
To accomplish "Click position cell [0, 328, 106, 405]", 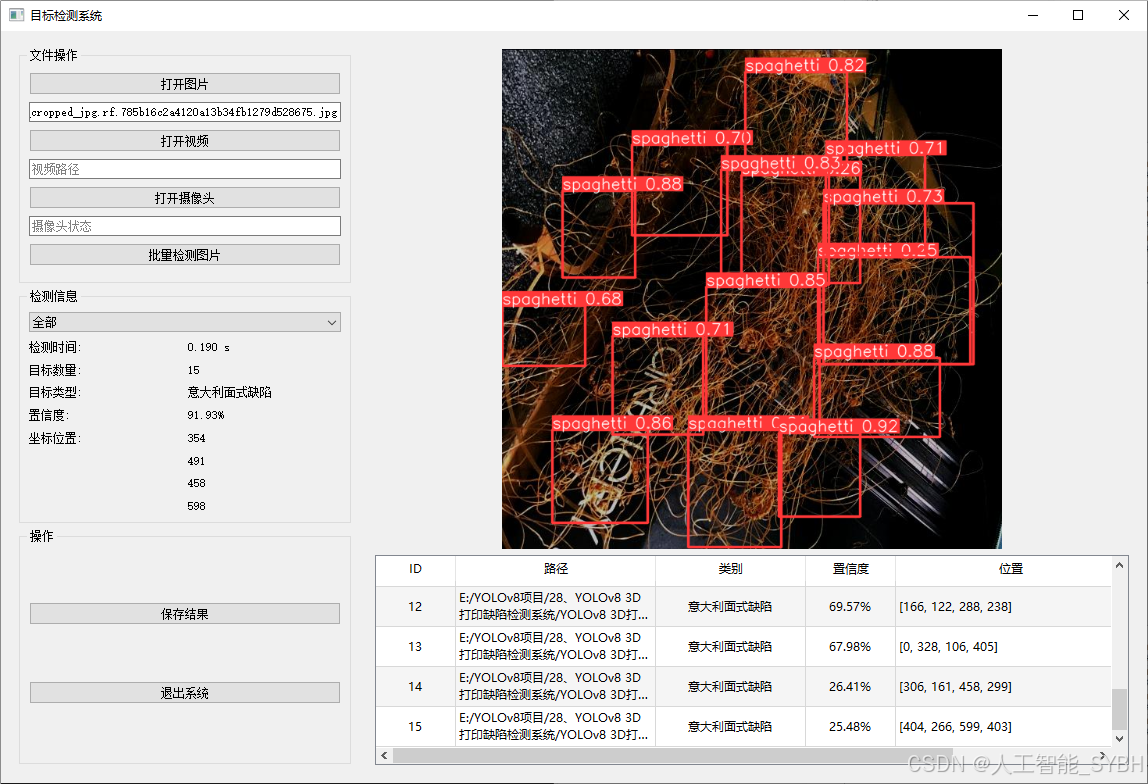I will [1003, 646].
